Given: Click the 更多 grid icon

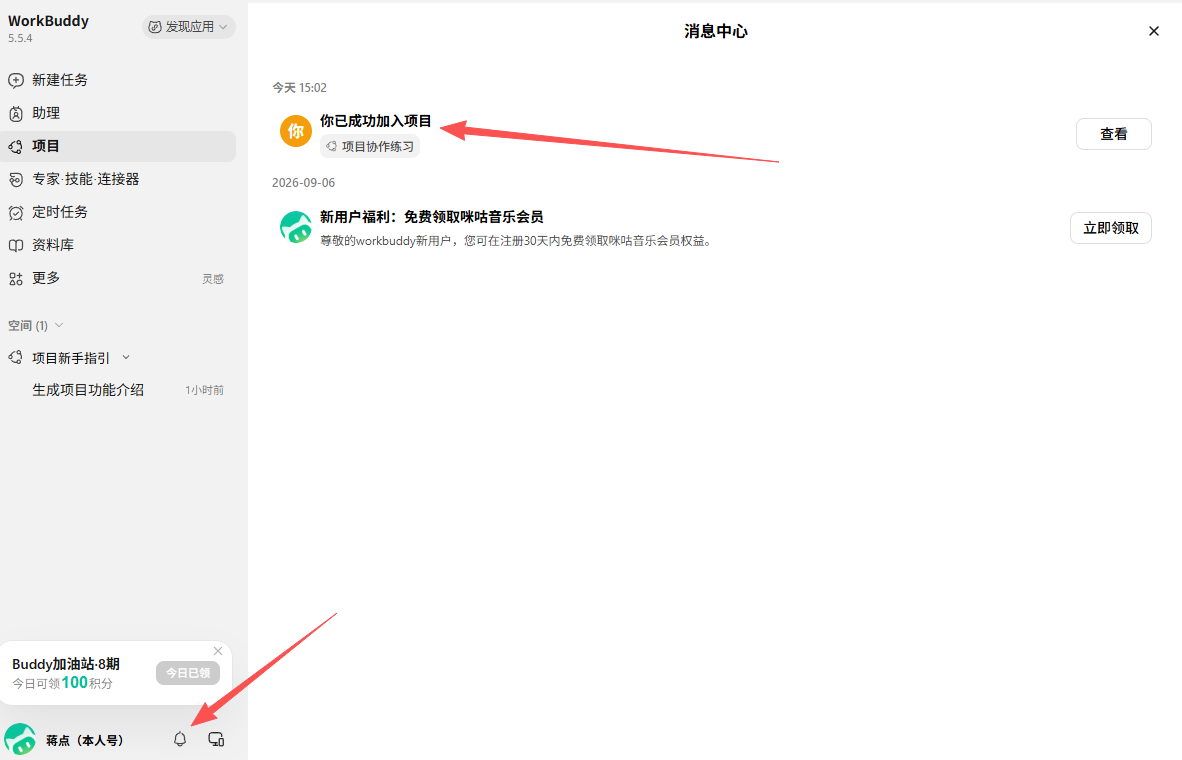Looking at the screenshot, I should click(x=16, y=279).
